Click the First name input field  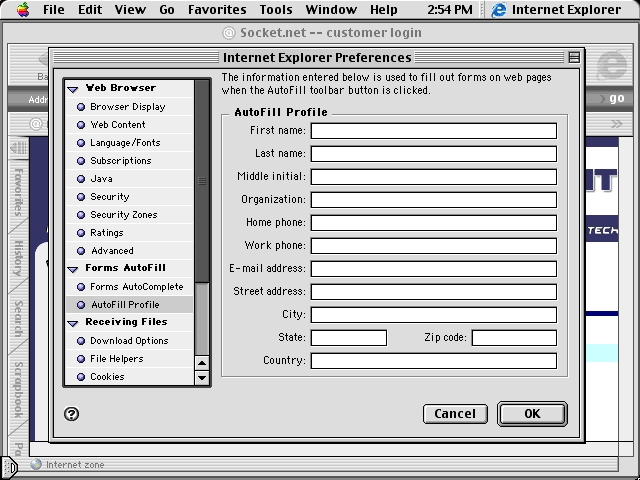point(433,131)
